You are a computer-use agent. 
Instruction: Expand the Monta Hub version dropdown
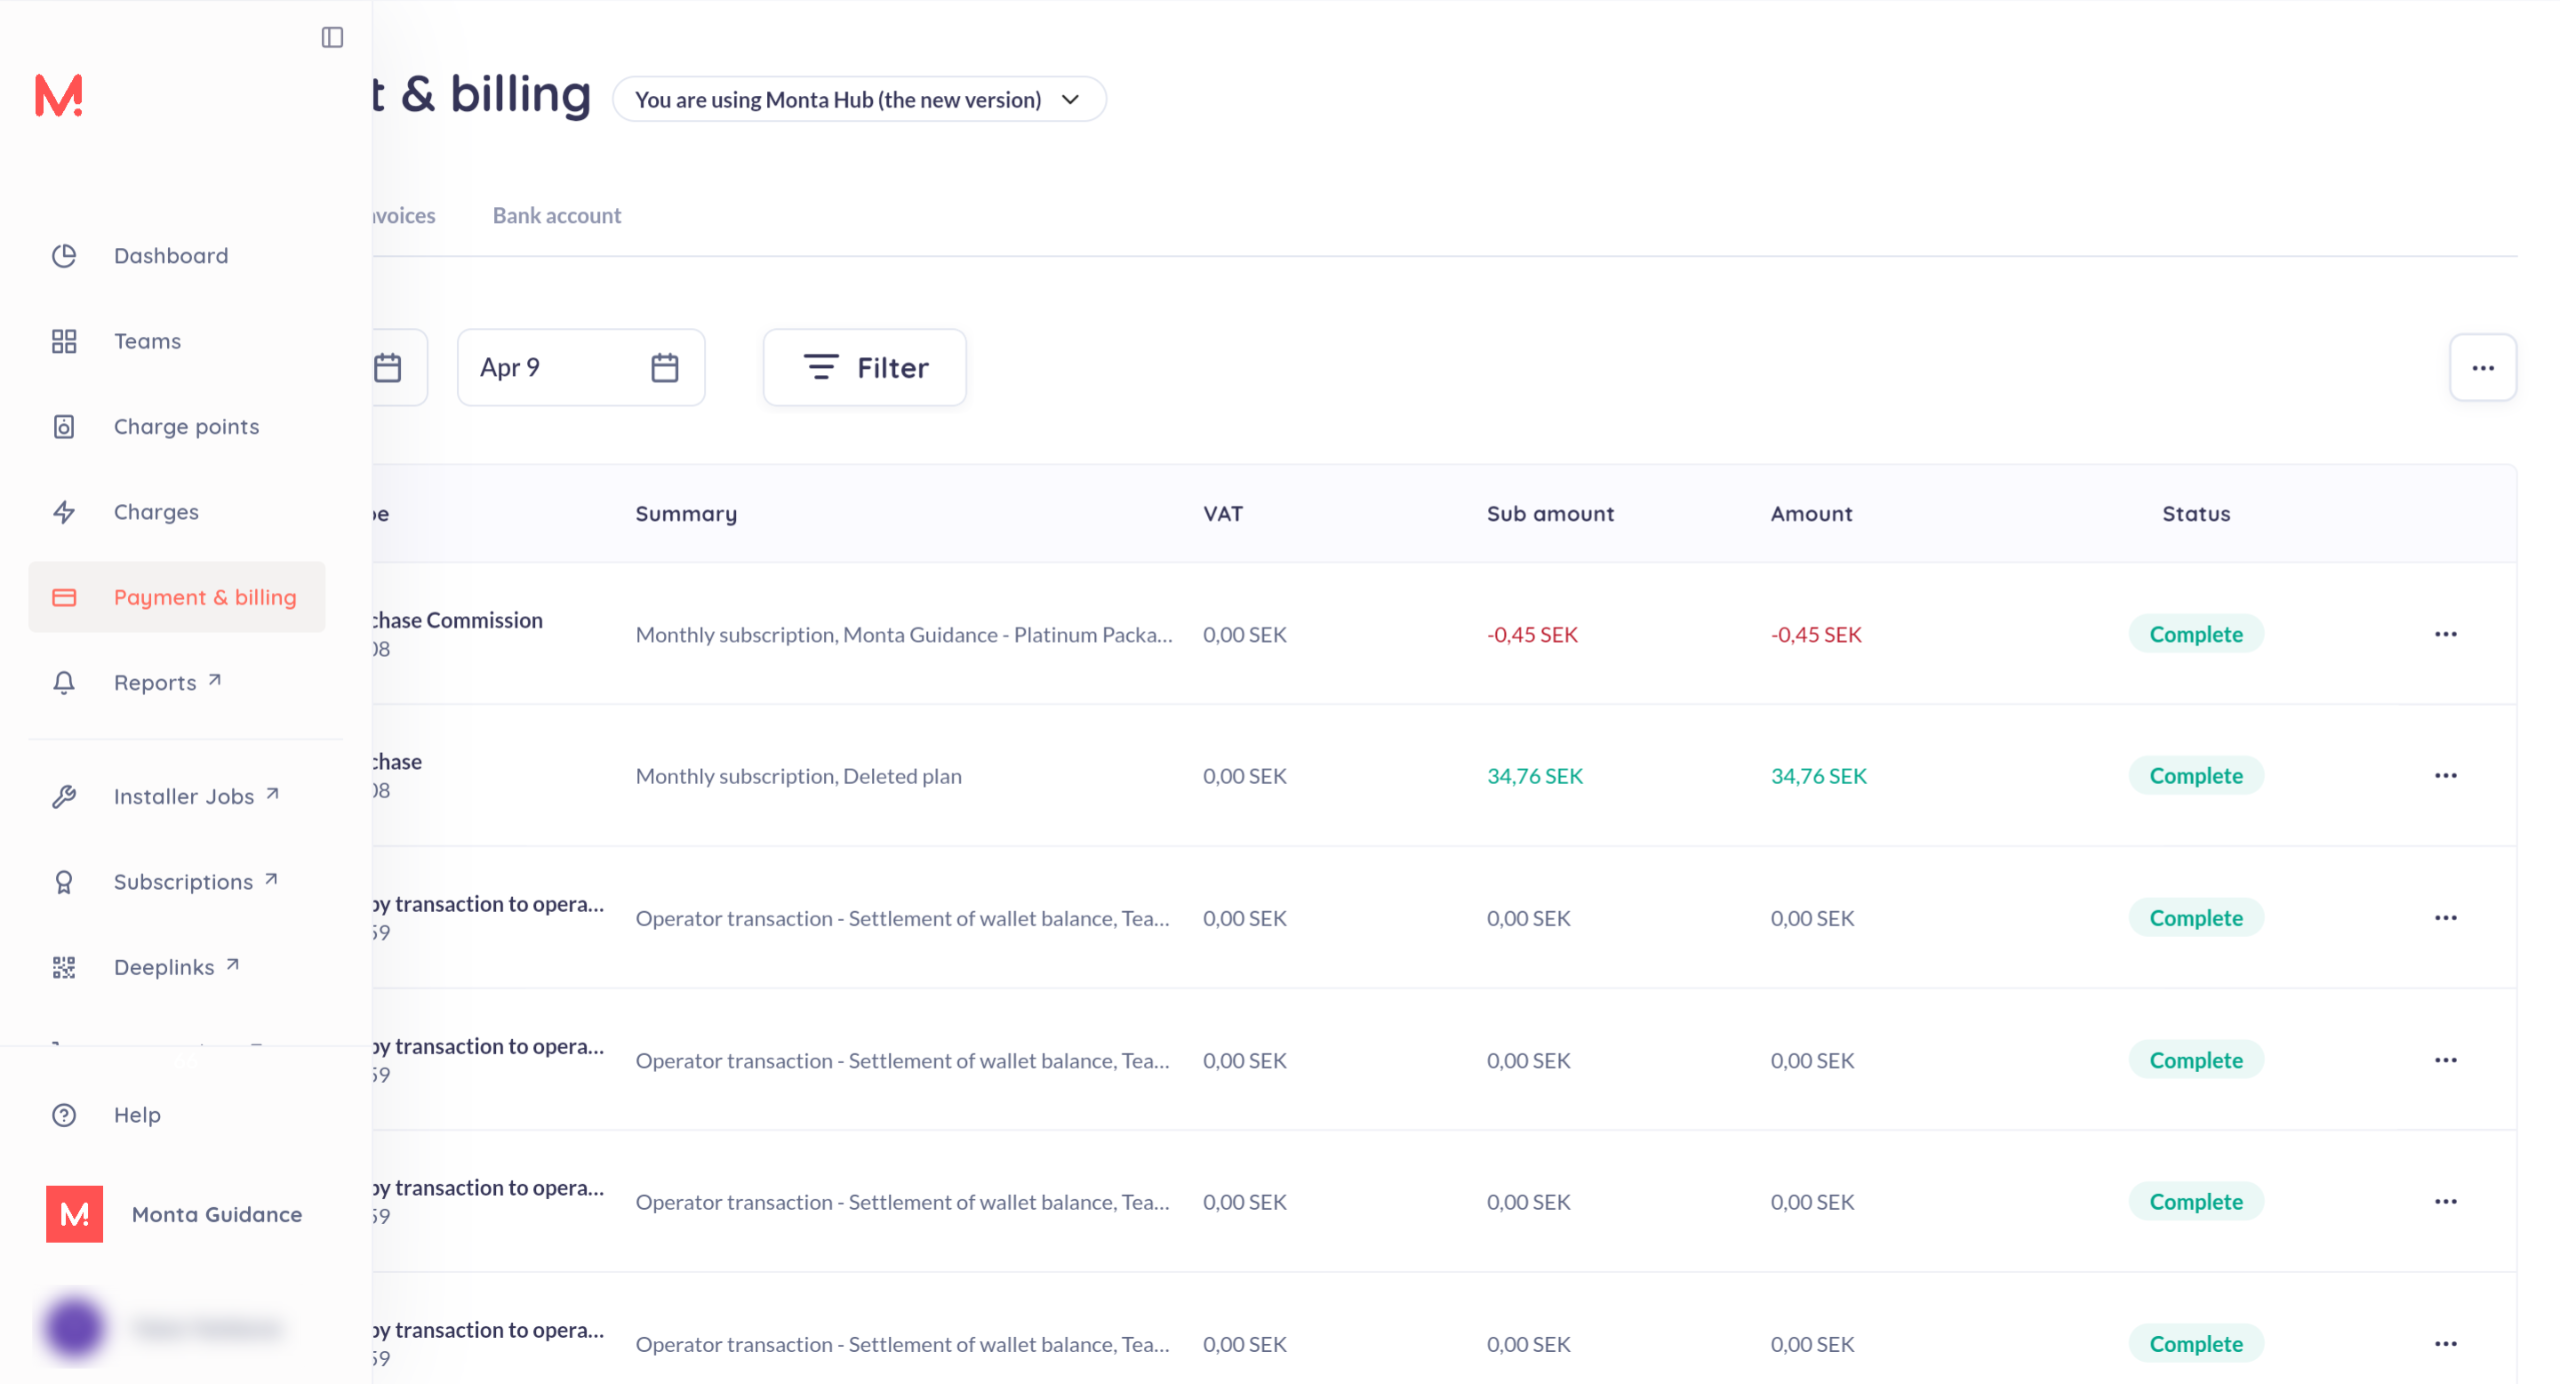click(858, 100)
